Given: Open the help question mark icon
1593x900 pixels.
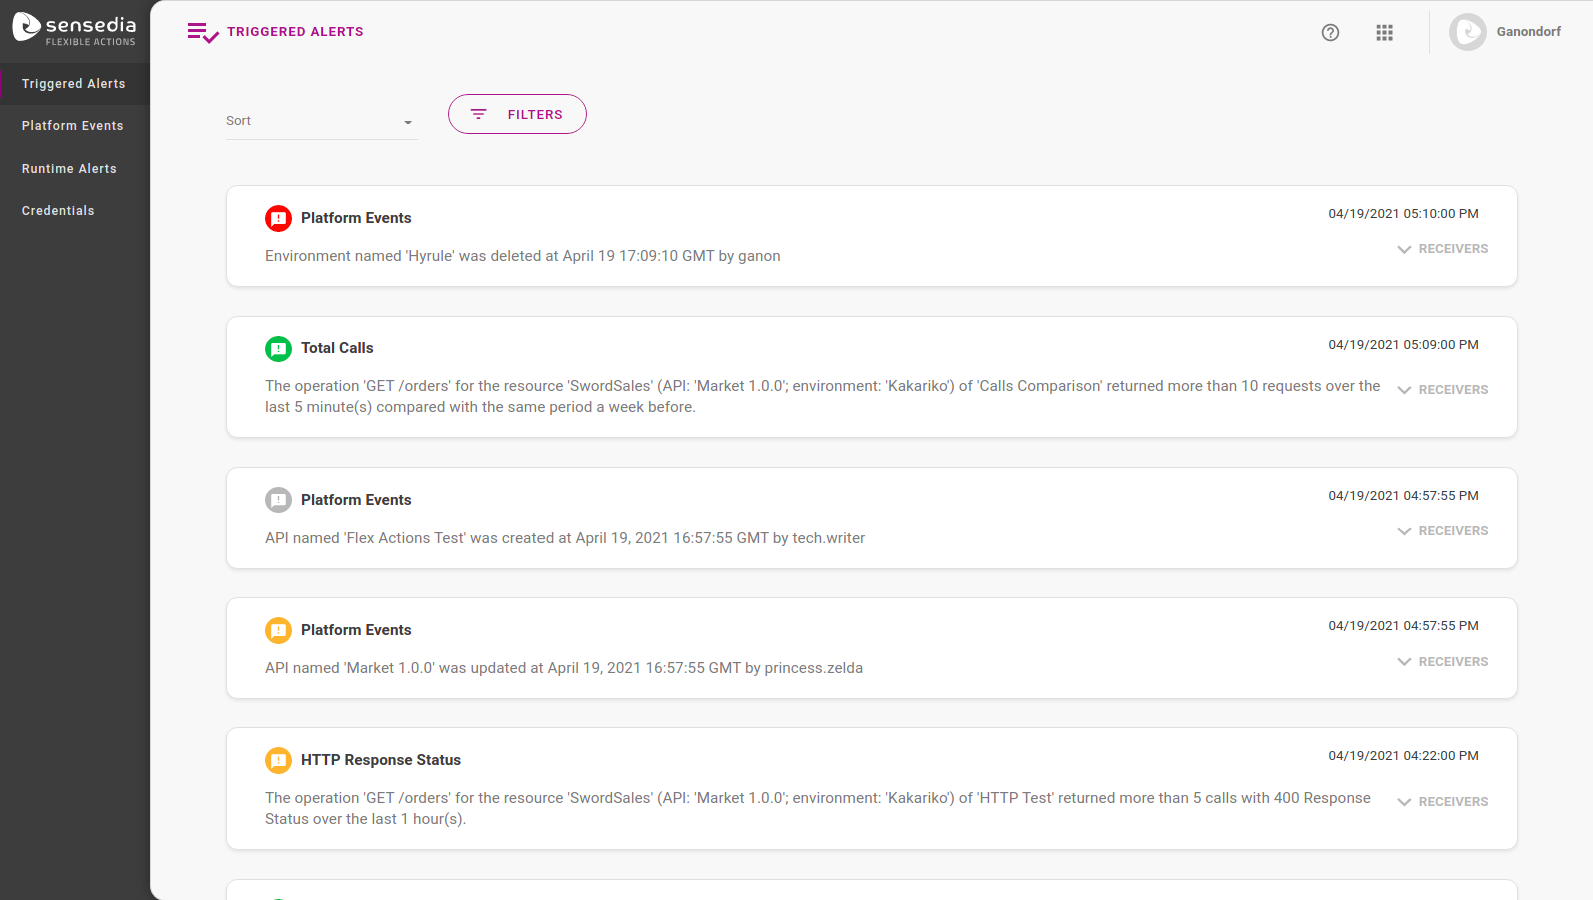Looking at the screenshot, I should click(x=1330, y=33).
